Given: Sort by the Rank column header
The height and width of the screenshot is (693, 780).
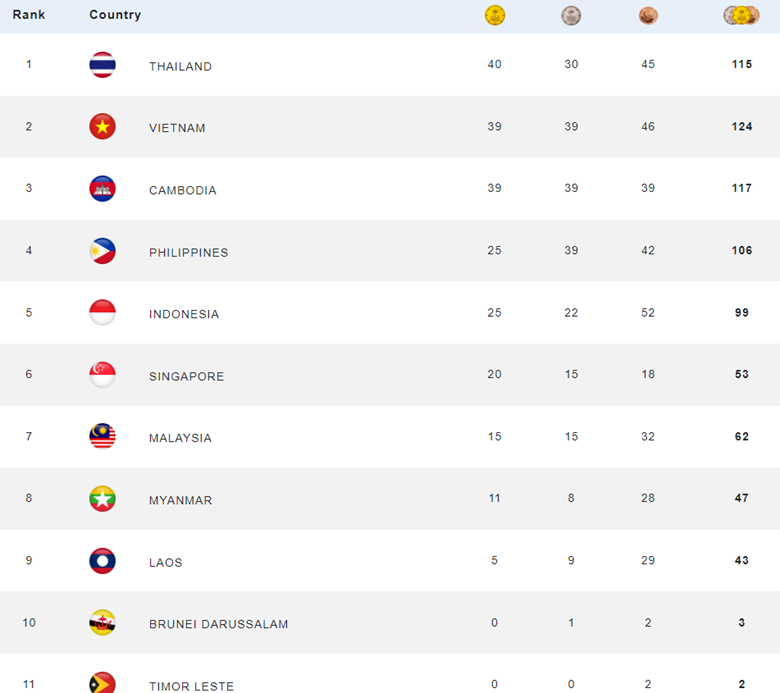Looking at the screenshot, I should pyautogui.click(x=29, y=15).
